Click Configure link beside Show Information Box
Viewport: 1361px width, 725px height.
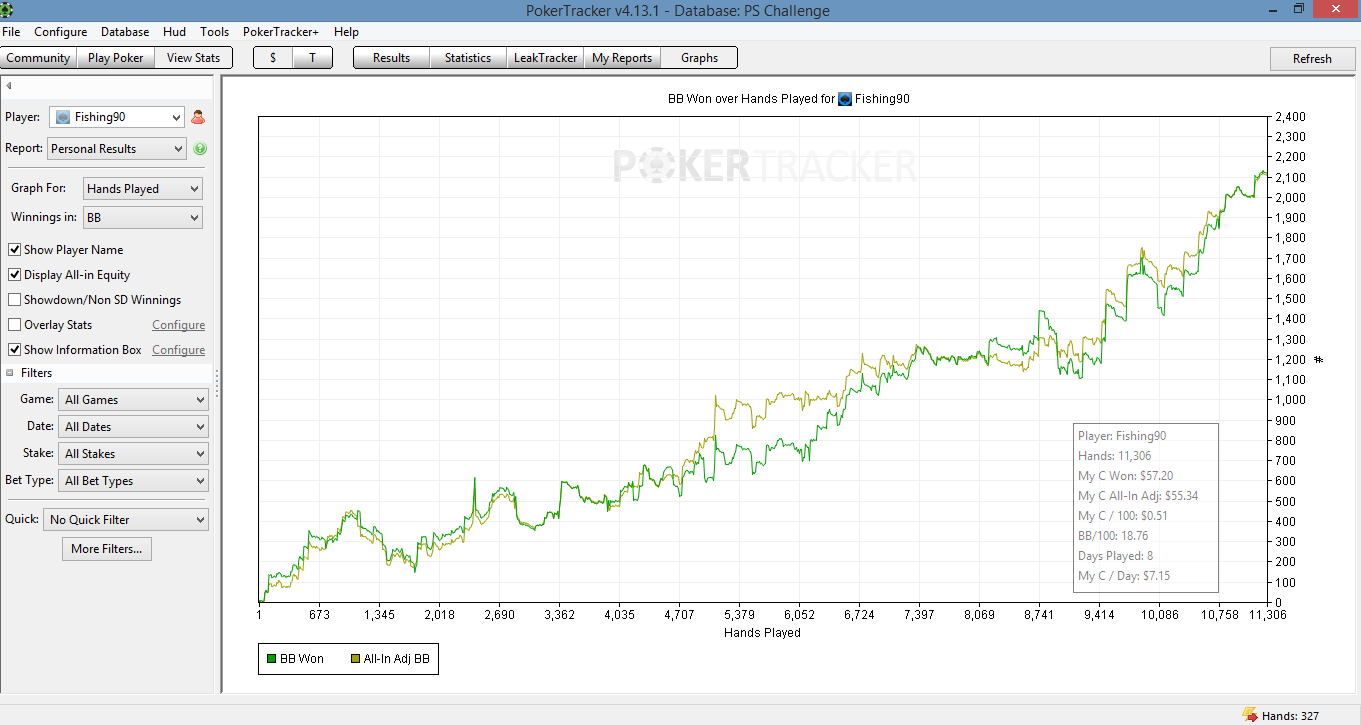pyautogui.click(x=178, y=350)
